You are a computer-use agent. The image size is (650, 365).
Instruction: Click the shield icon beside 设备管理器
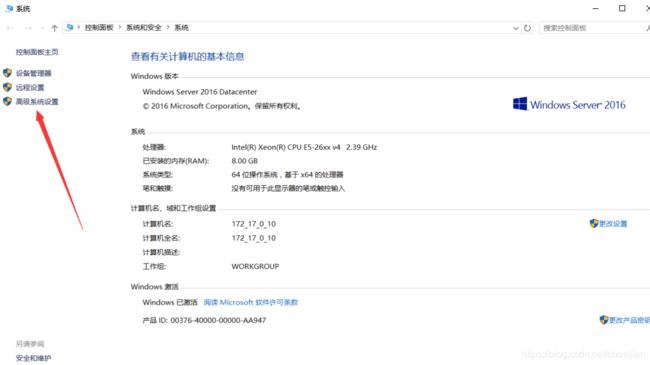[x=7, y=73]
